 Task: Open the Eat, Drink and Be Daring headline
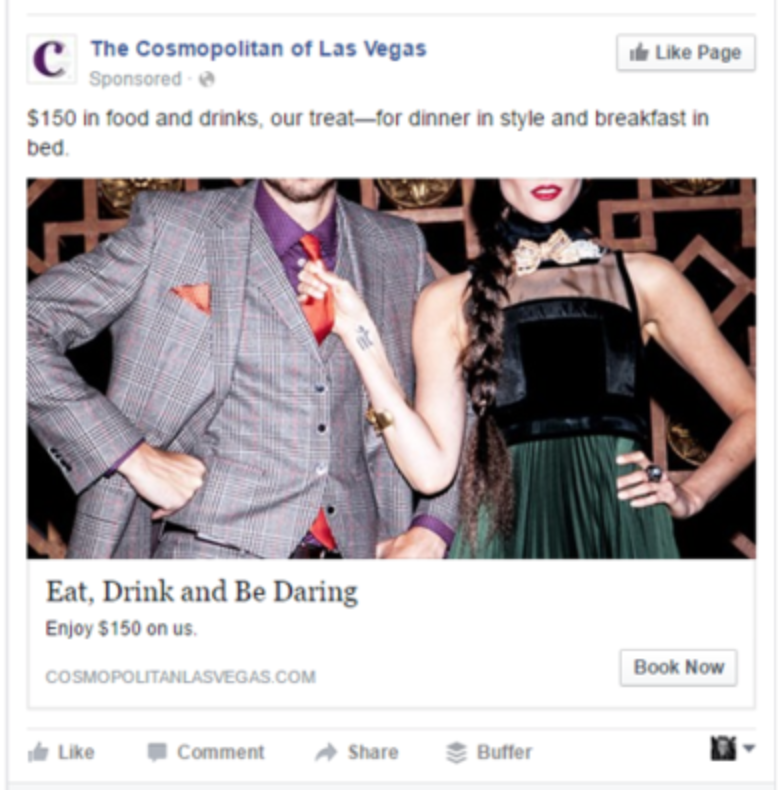pos(202,591)
